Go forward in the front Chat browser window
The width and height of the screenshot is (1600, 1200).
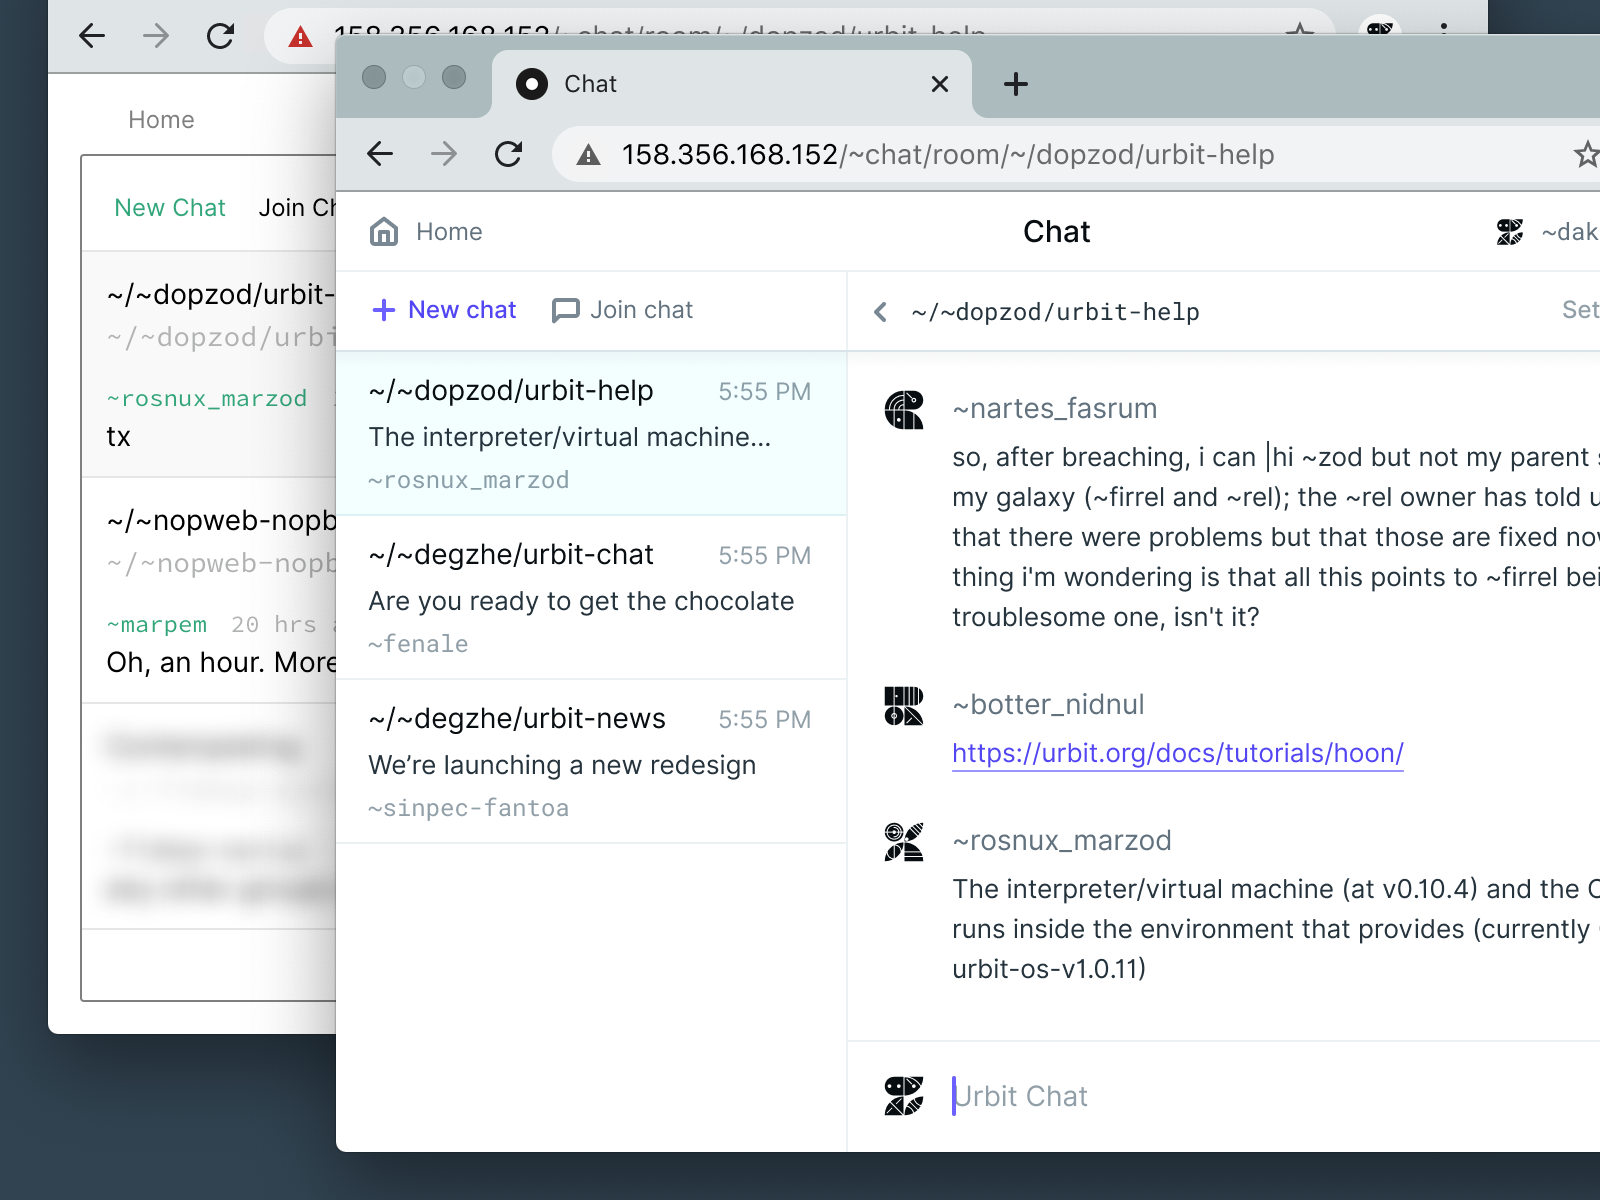coord(444,154)
